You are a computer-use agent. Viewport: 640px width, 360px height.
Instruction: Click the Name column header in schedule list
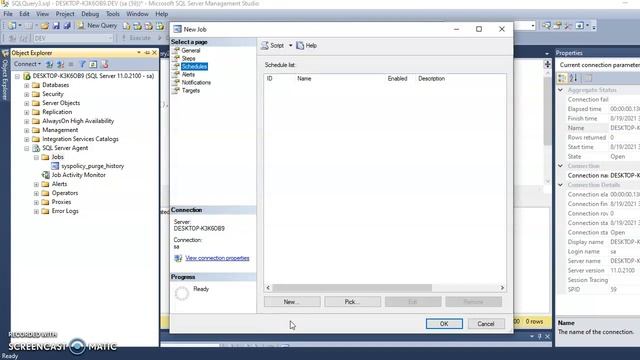[x=304, y=78]
